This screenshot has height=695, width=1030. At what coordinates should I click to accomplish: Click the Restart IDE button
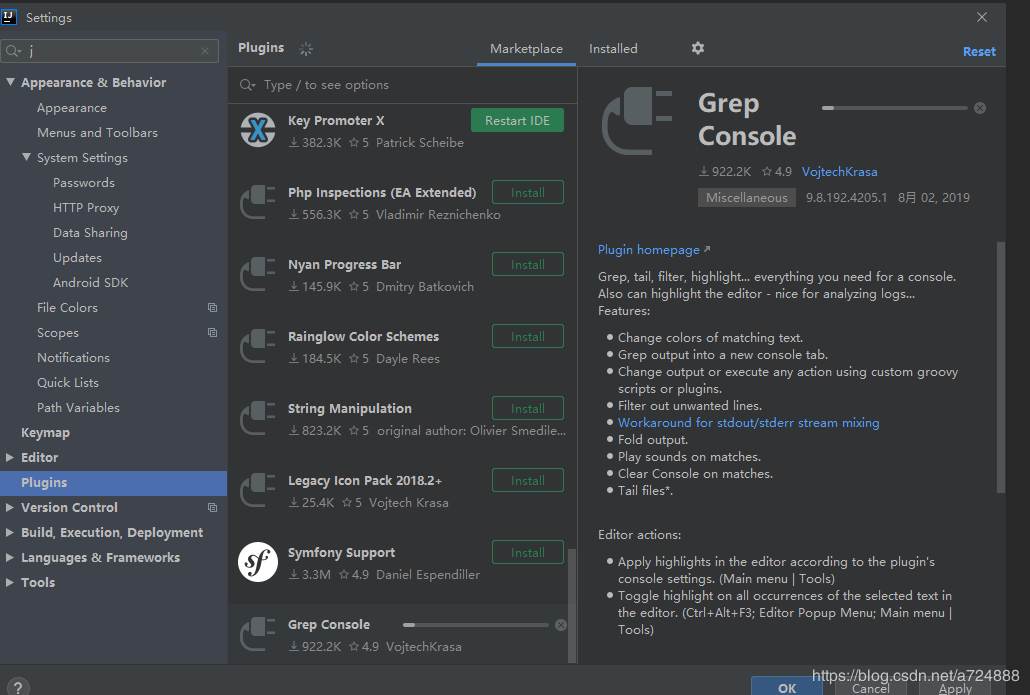(x=517, y=120)
